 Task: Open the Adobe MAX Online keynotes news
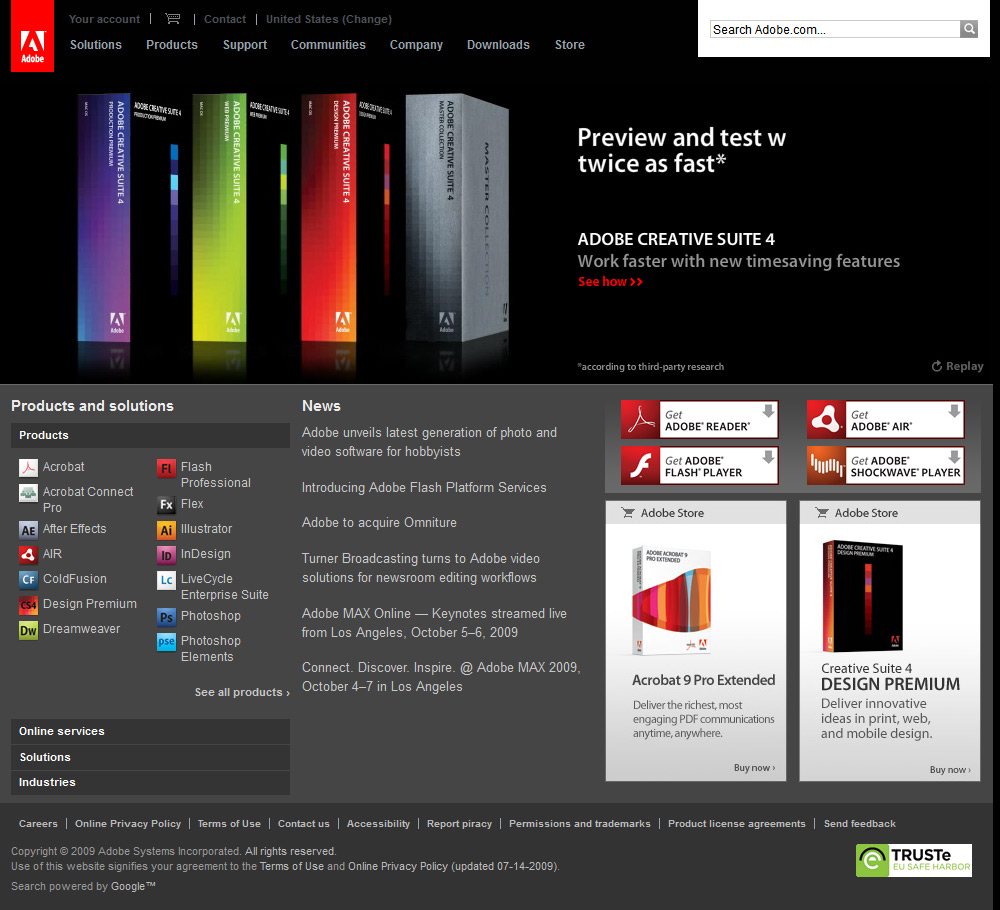pos(434,623)
